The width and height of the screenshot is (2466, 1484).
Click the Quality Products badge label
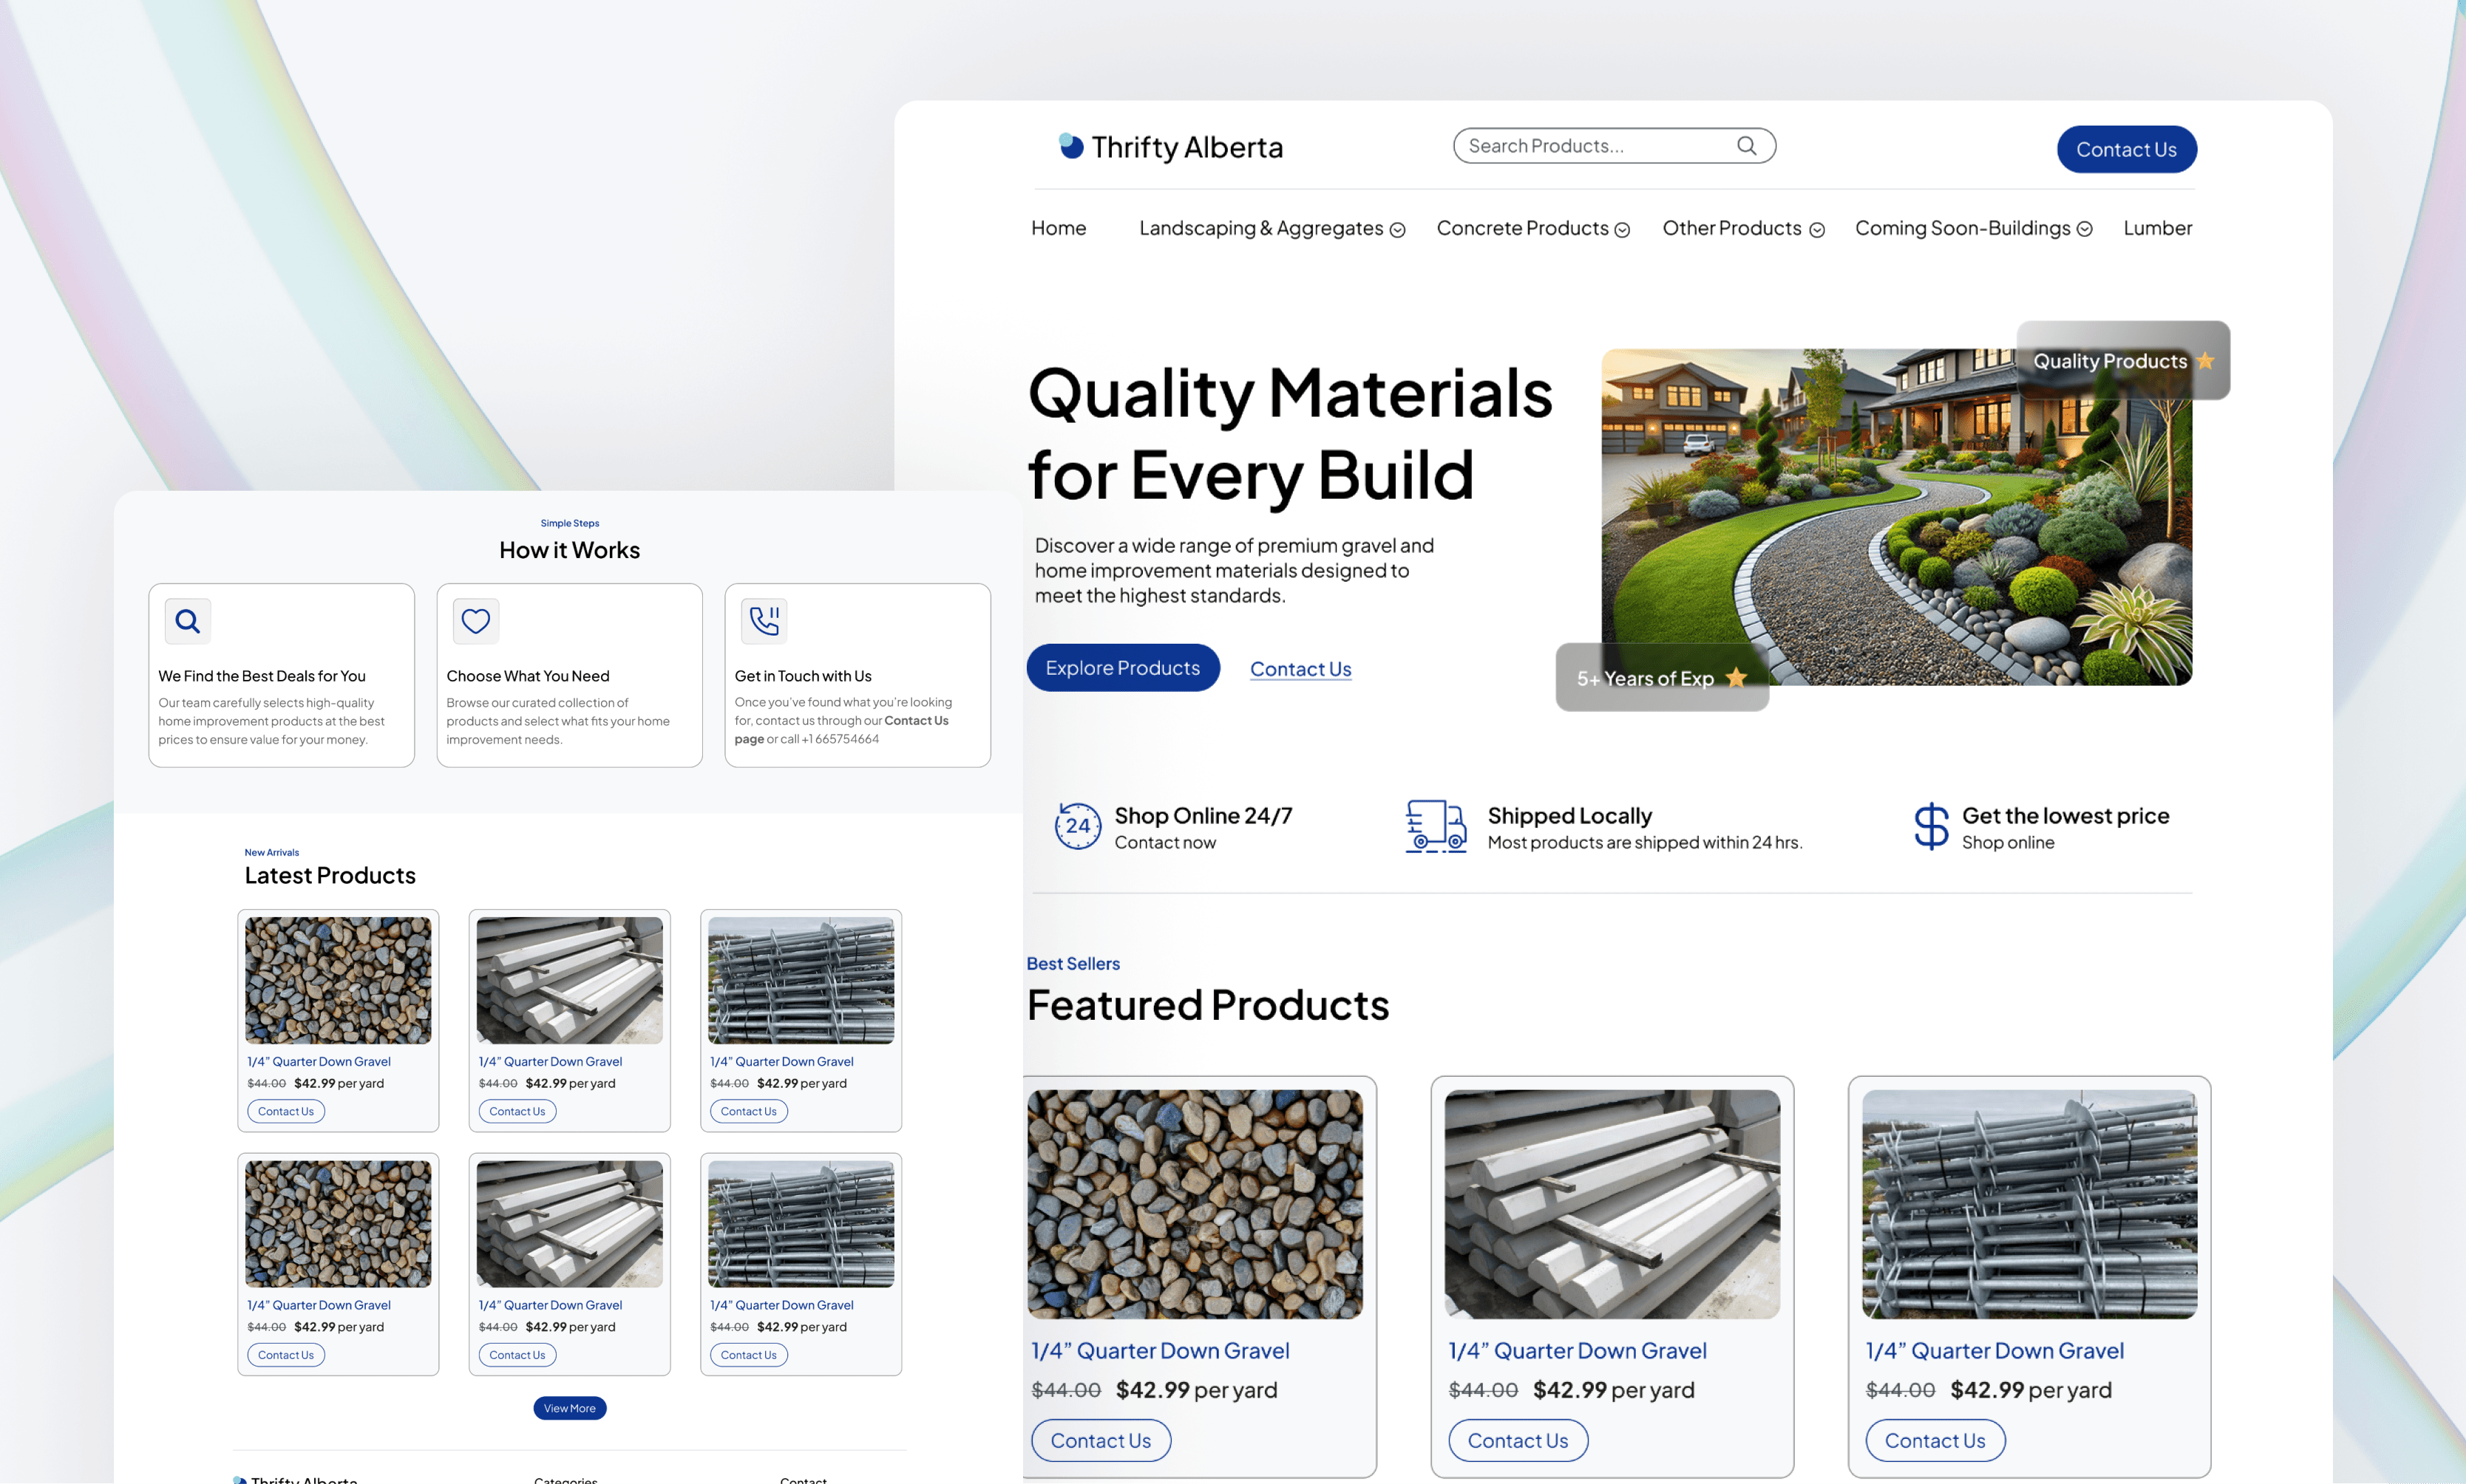coord(2110,361)
